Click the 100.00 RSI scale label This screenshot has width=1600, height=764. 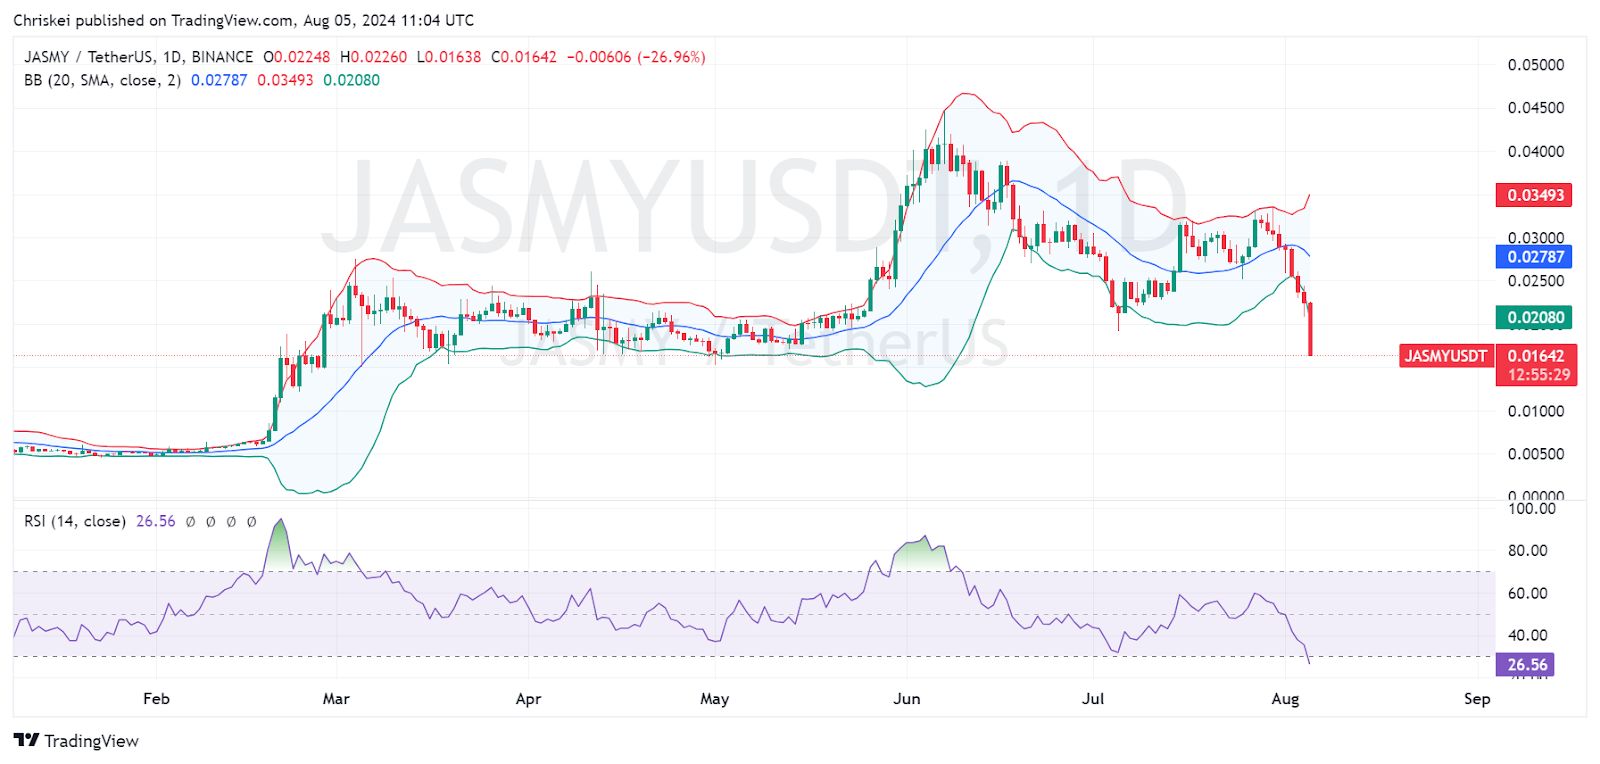click(1532, 508)
